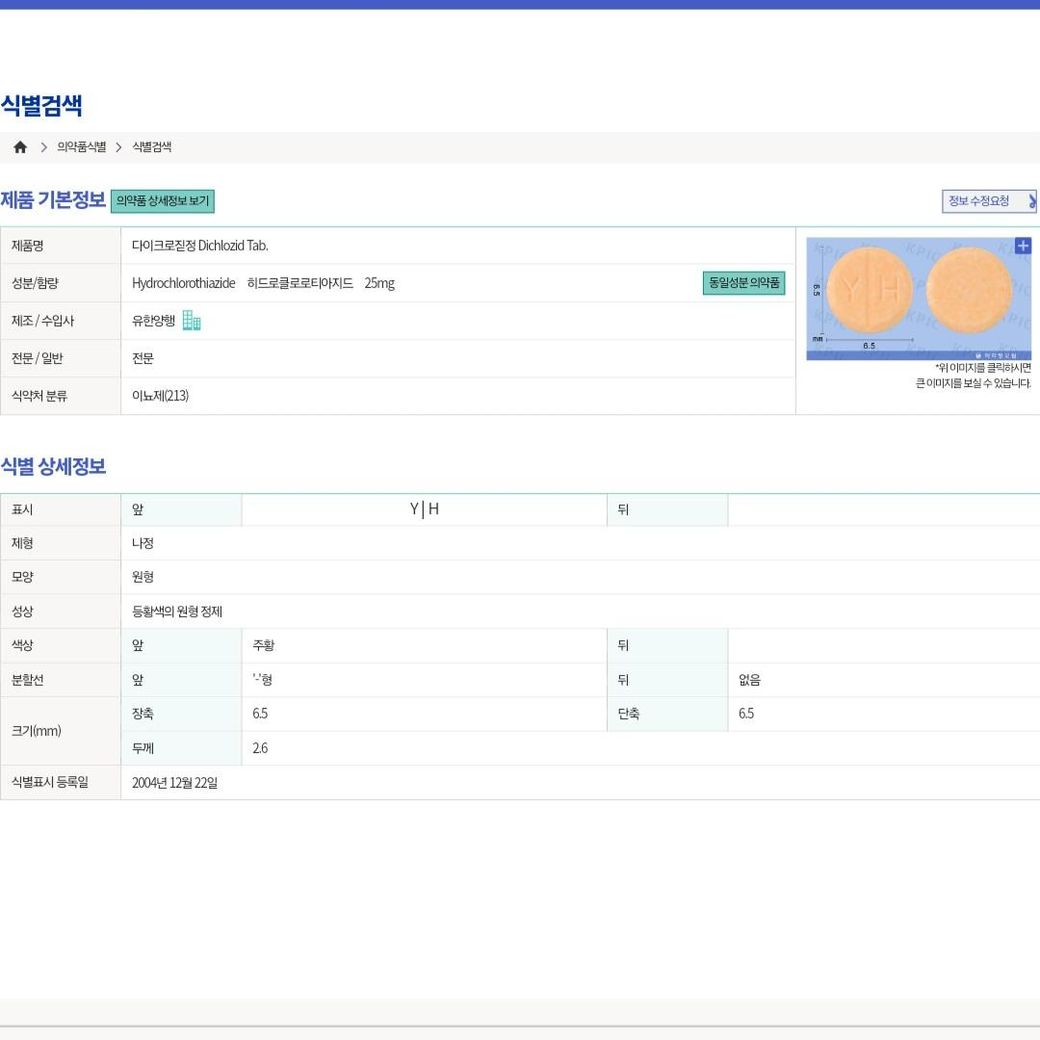Click the plus icon on the pill image
The width and height of the screenshot is (1040, 1040).
1022,246
